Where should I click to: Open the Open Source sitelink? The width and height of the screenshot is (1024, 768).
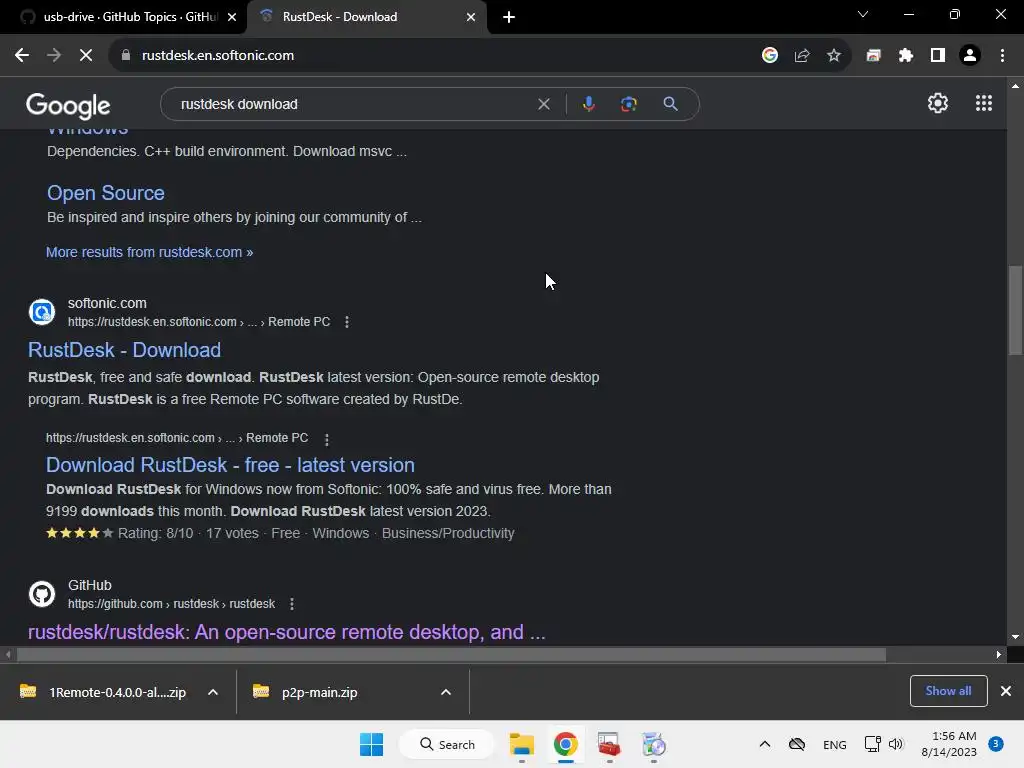click(106, 193)
